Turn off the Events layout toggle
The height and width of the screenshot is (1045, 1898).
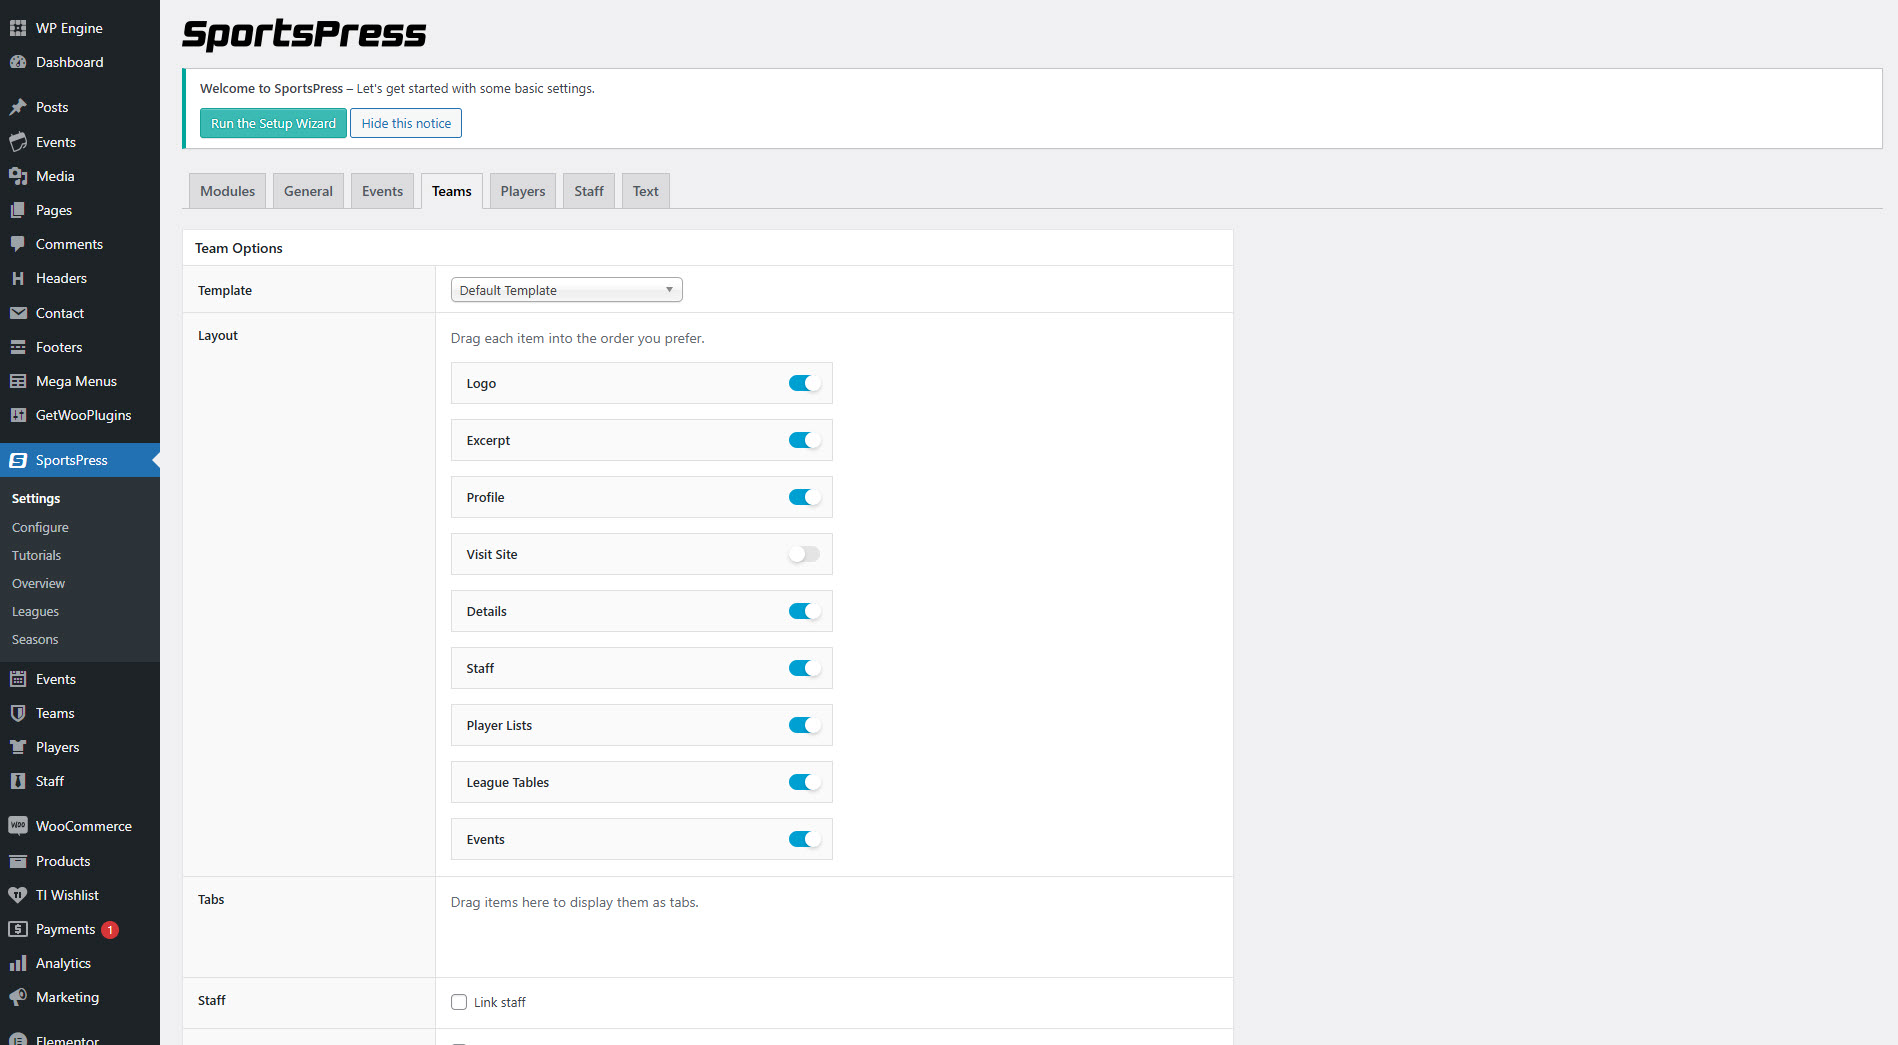[x=804, y=839]
